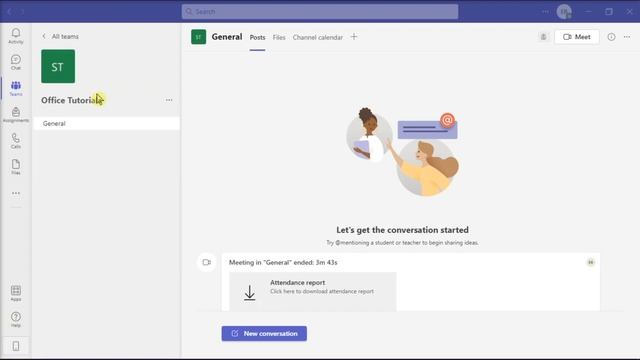This screenshot has width=640, height=360.
Task: Restore the window size
Action: coord(609,12)
